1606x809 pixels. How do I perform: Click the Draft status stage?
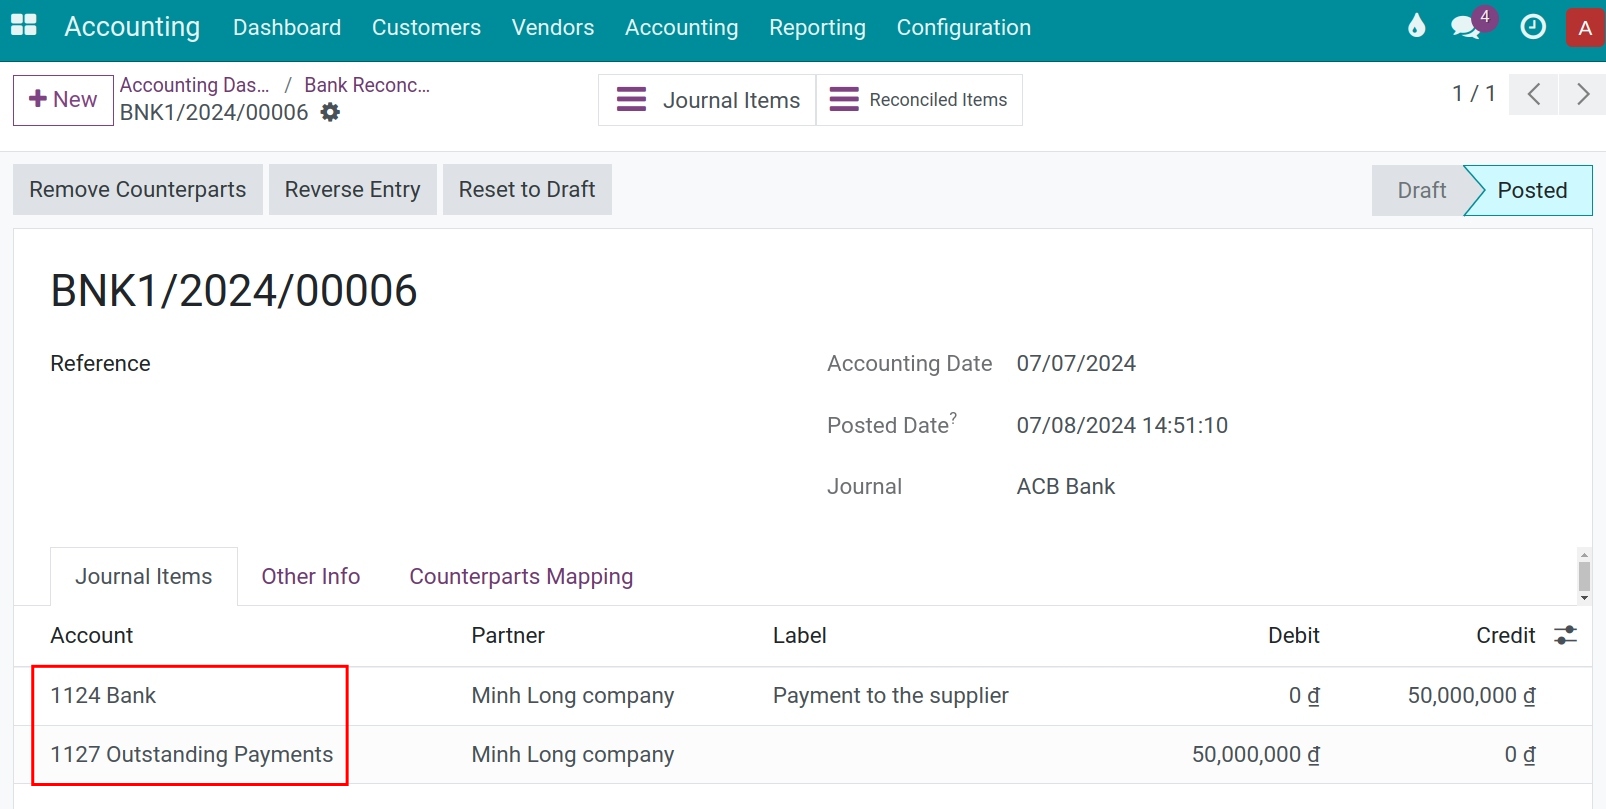pyautogui.click(x=1421, y=190)
